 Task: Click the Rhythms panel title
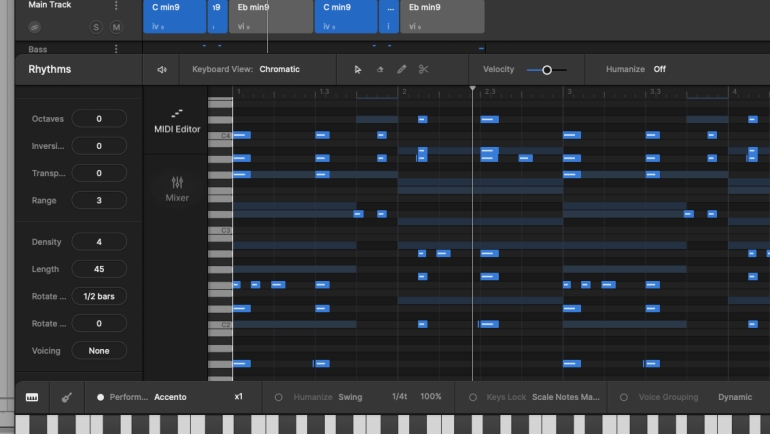[x=50, y=69]
